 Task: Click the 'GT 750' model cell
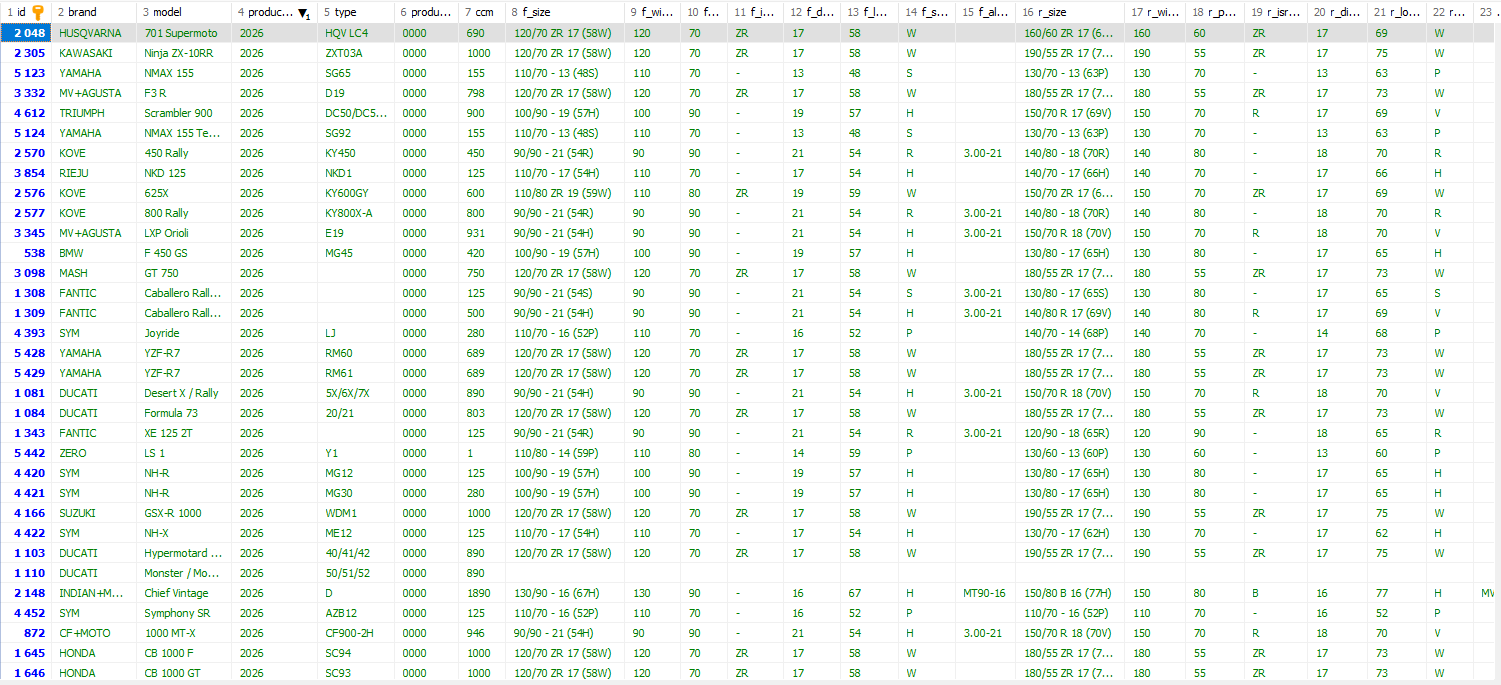click(x=184, y=273)
